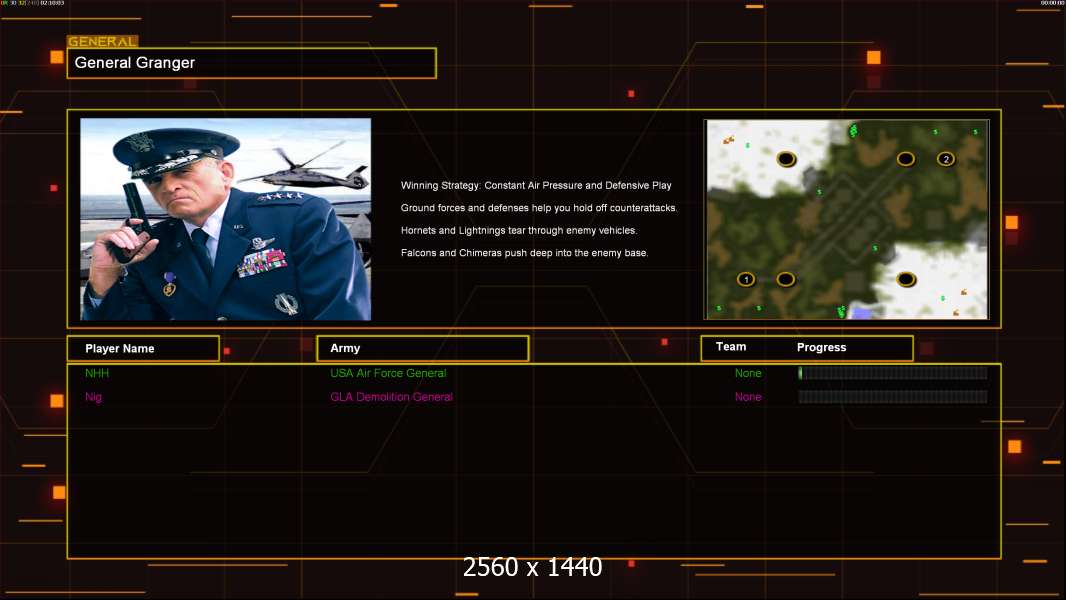Click the Progress column label

tap(821, 347)
